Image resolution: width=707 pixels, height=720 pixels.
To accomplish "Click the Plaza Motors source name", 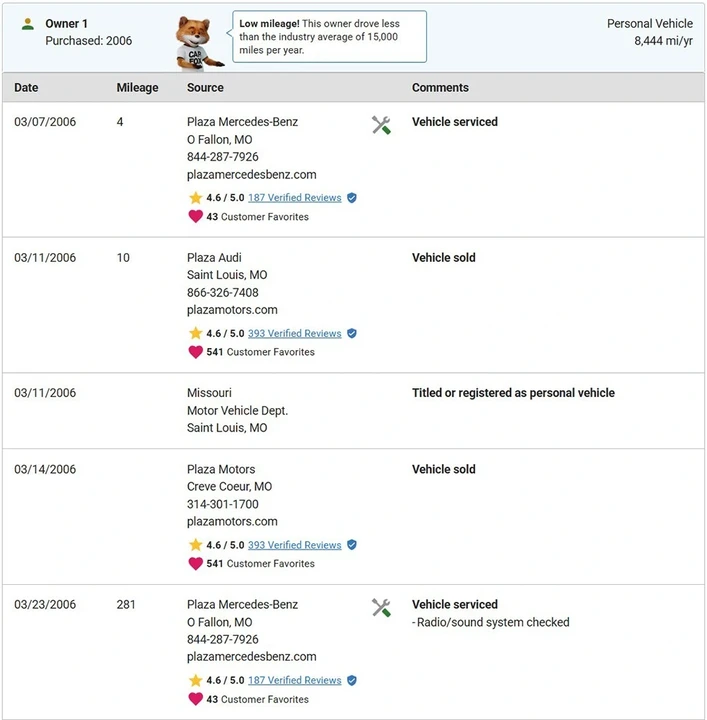I will click(221, 469).
